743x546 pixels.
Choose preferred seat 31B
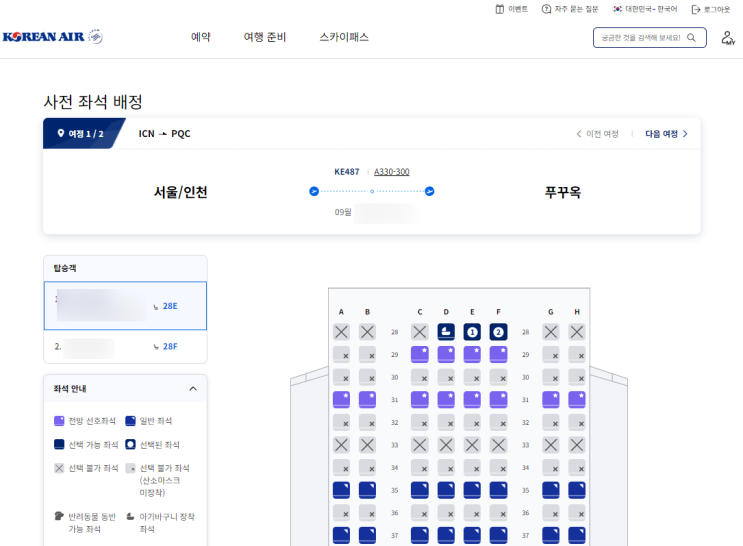click(x=367, y=400)
